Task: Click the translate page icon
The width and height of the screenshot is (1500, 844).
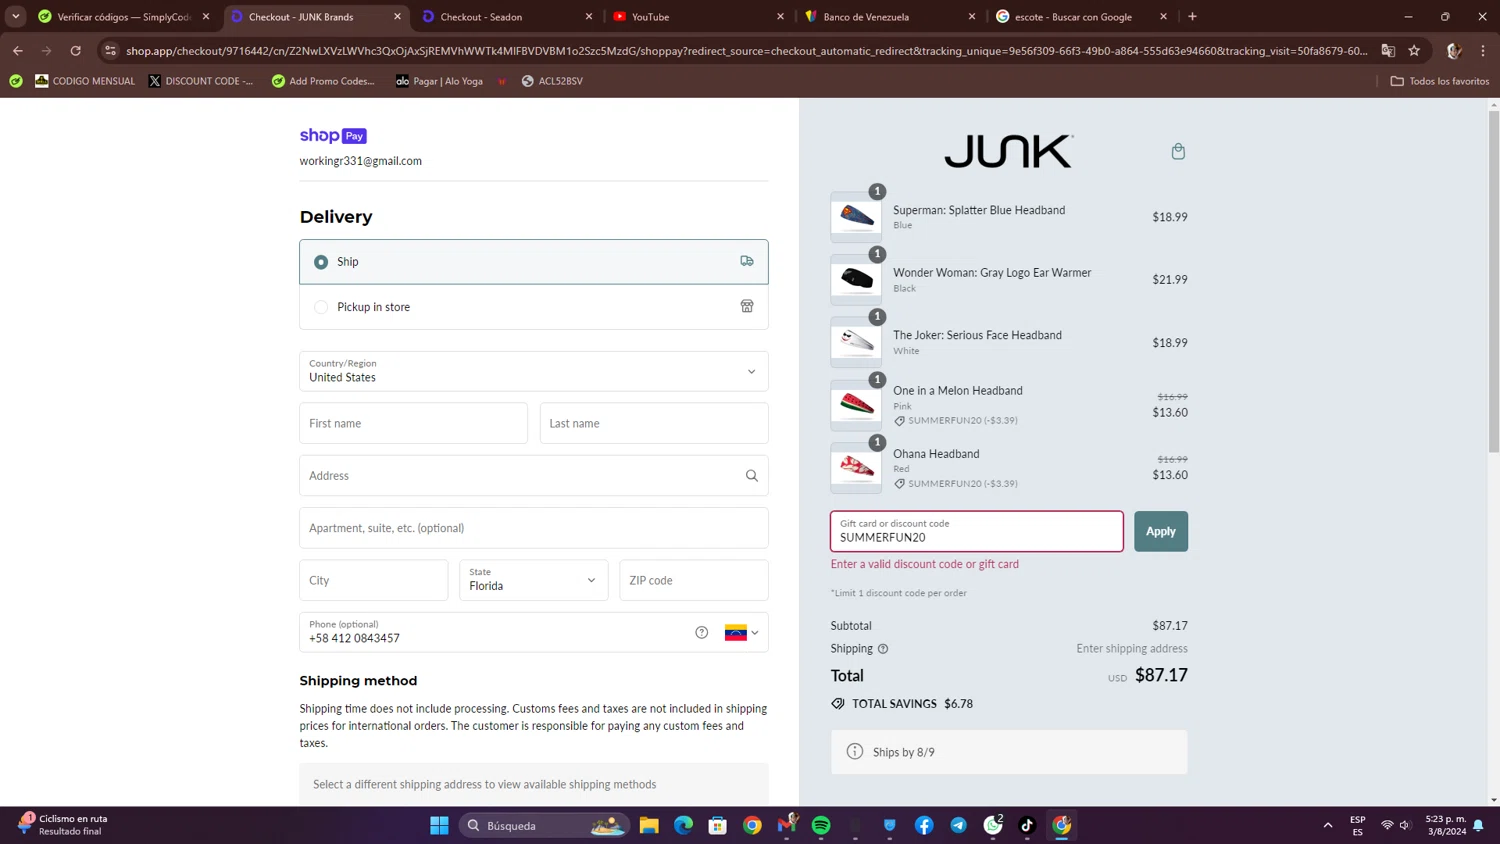Action: tap(1388, 51)
